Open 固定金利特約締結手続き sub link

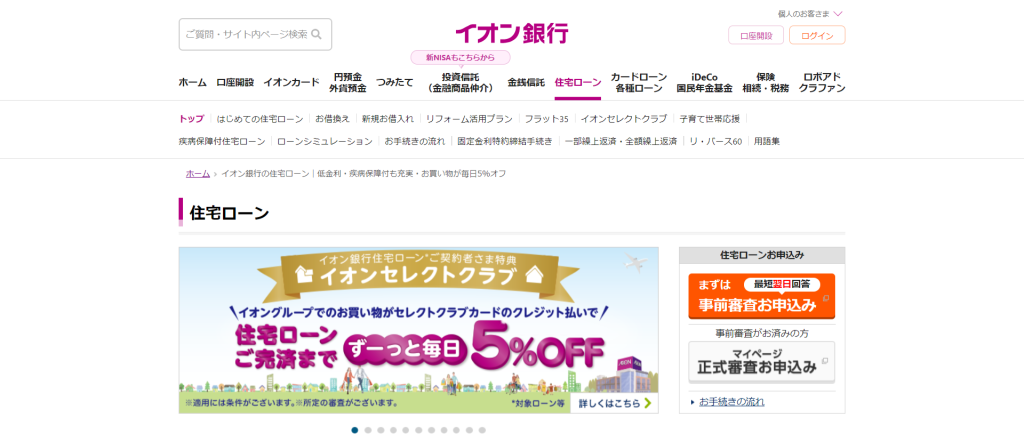click(x=505, y=141)
